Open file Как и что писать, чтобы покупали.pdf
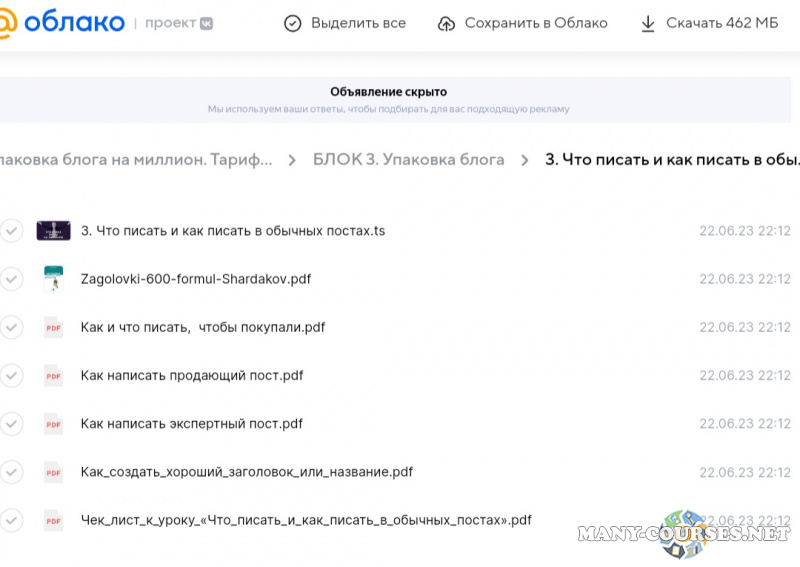Viewport: 800px width, 567px height. (x=202, y=327)
